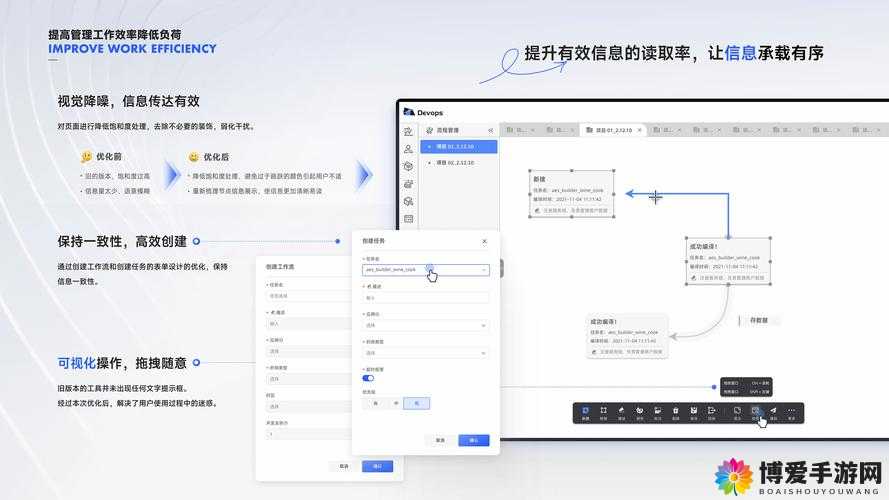Select the 成功编译 node with selection handles
889x500 pixels.
[728, 261]
